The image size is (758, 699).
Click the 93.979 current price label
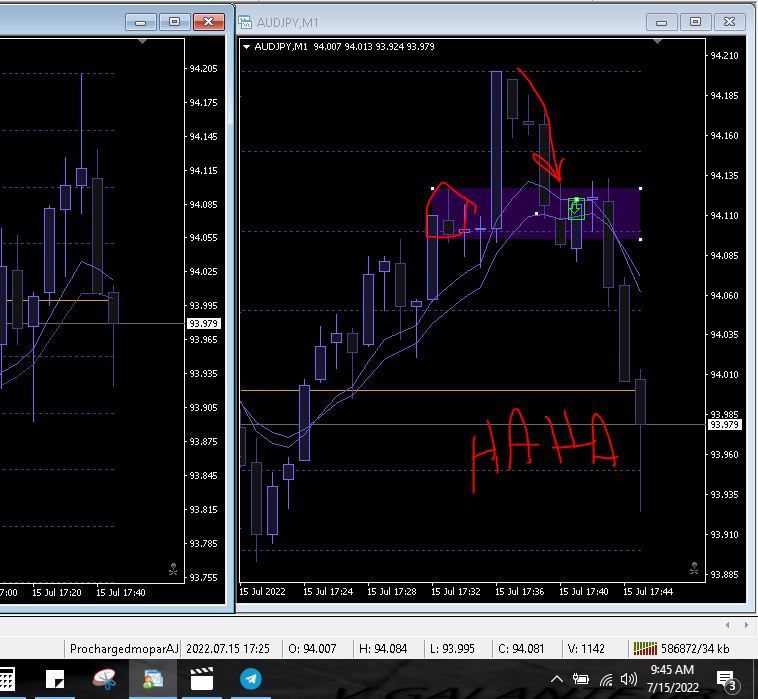click(722, 425)
